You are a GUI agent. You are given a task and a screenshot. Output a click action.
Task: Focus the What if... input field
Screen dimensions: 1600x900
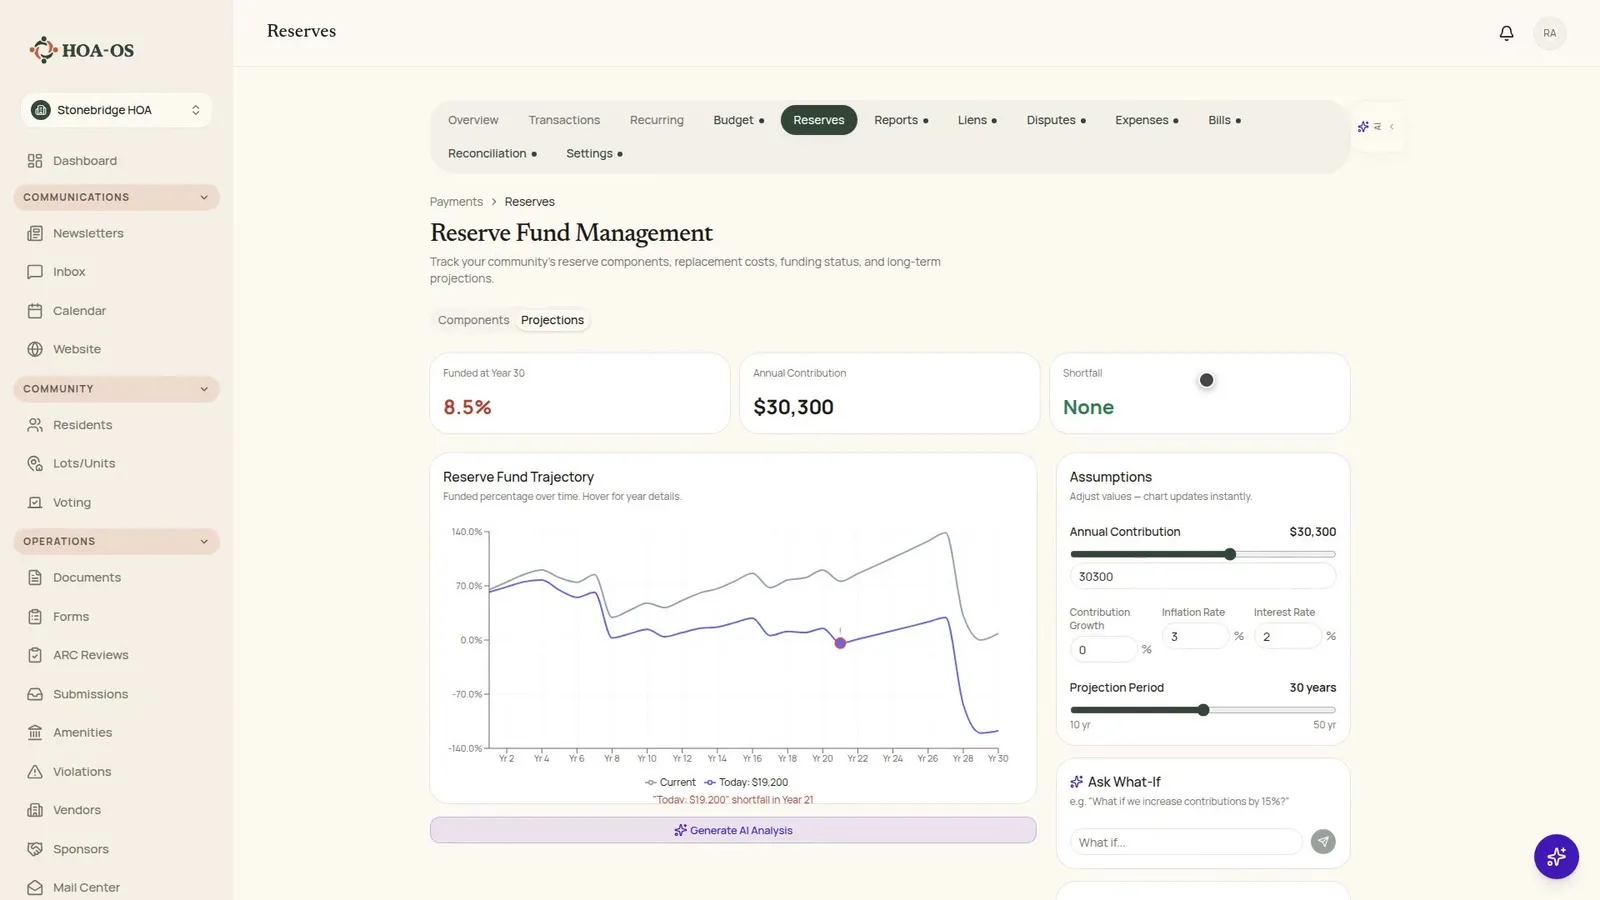click(1186, 842)
